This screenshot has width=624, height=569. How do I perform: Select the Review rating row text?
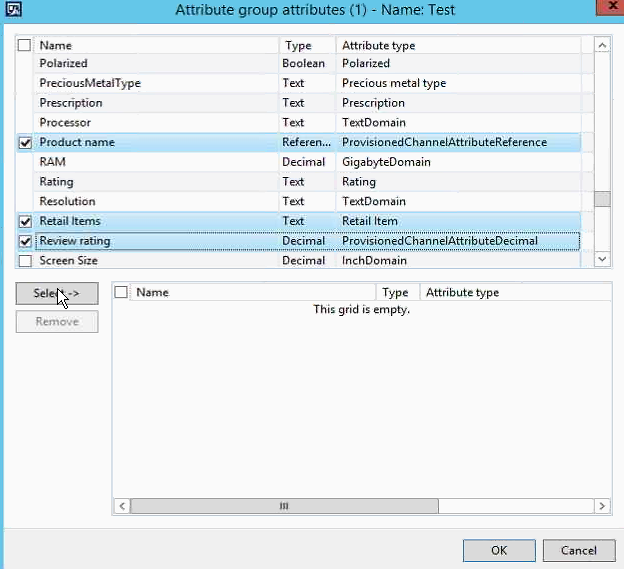pyautogui.click(x=75, y=241)
